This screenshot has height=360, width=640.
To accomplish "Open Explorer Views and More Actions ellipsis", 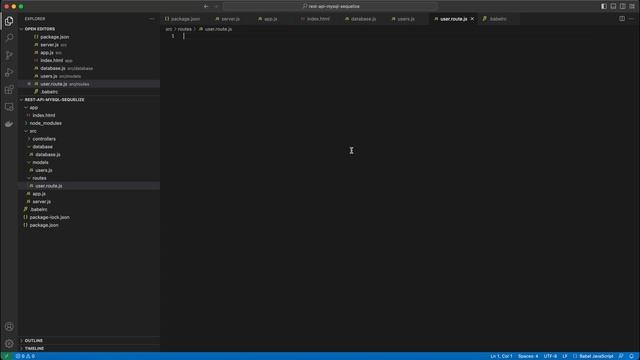I will (x=152, y=19).
